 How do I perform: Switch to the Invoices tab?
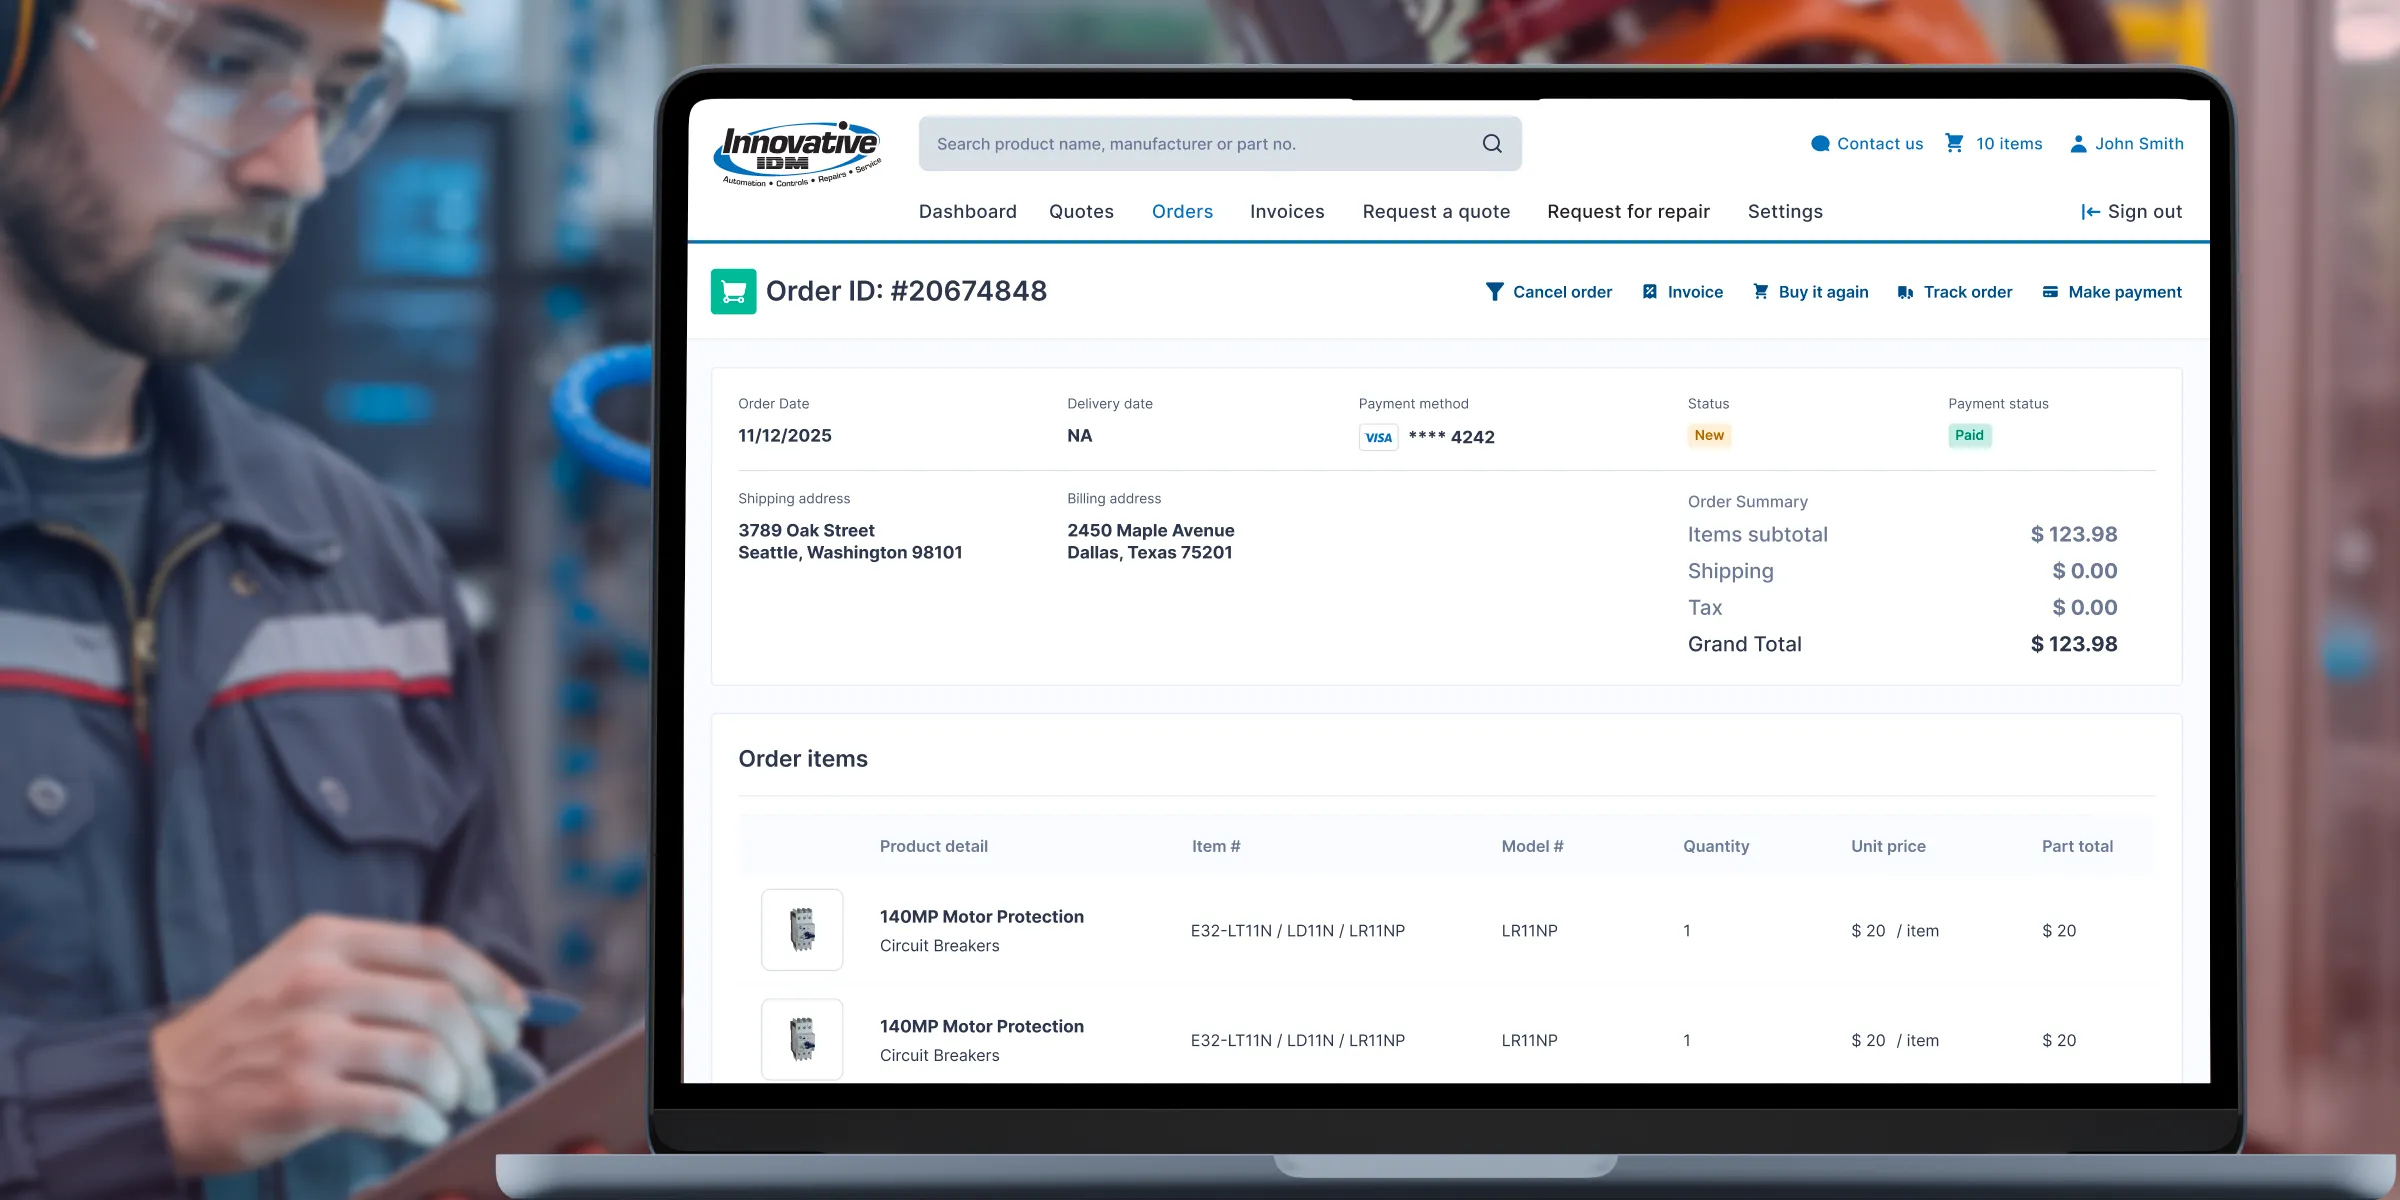click(1287, 212)
